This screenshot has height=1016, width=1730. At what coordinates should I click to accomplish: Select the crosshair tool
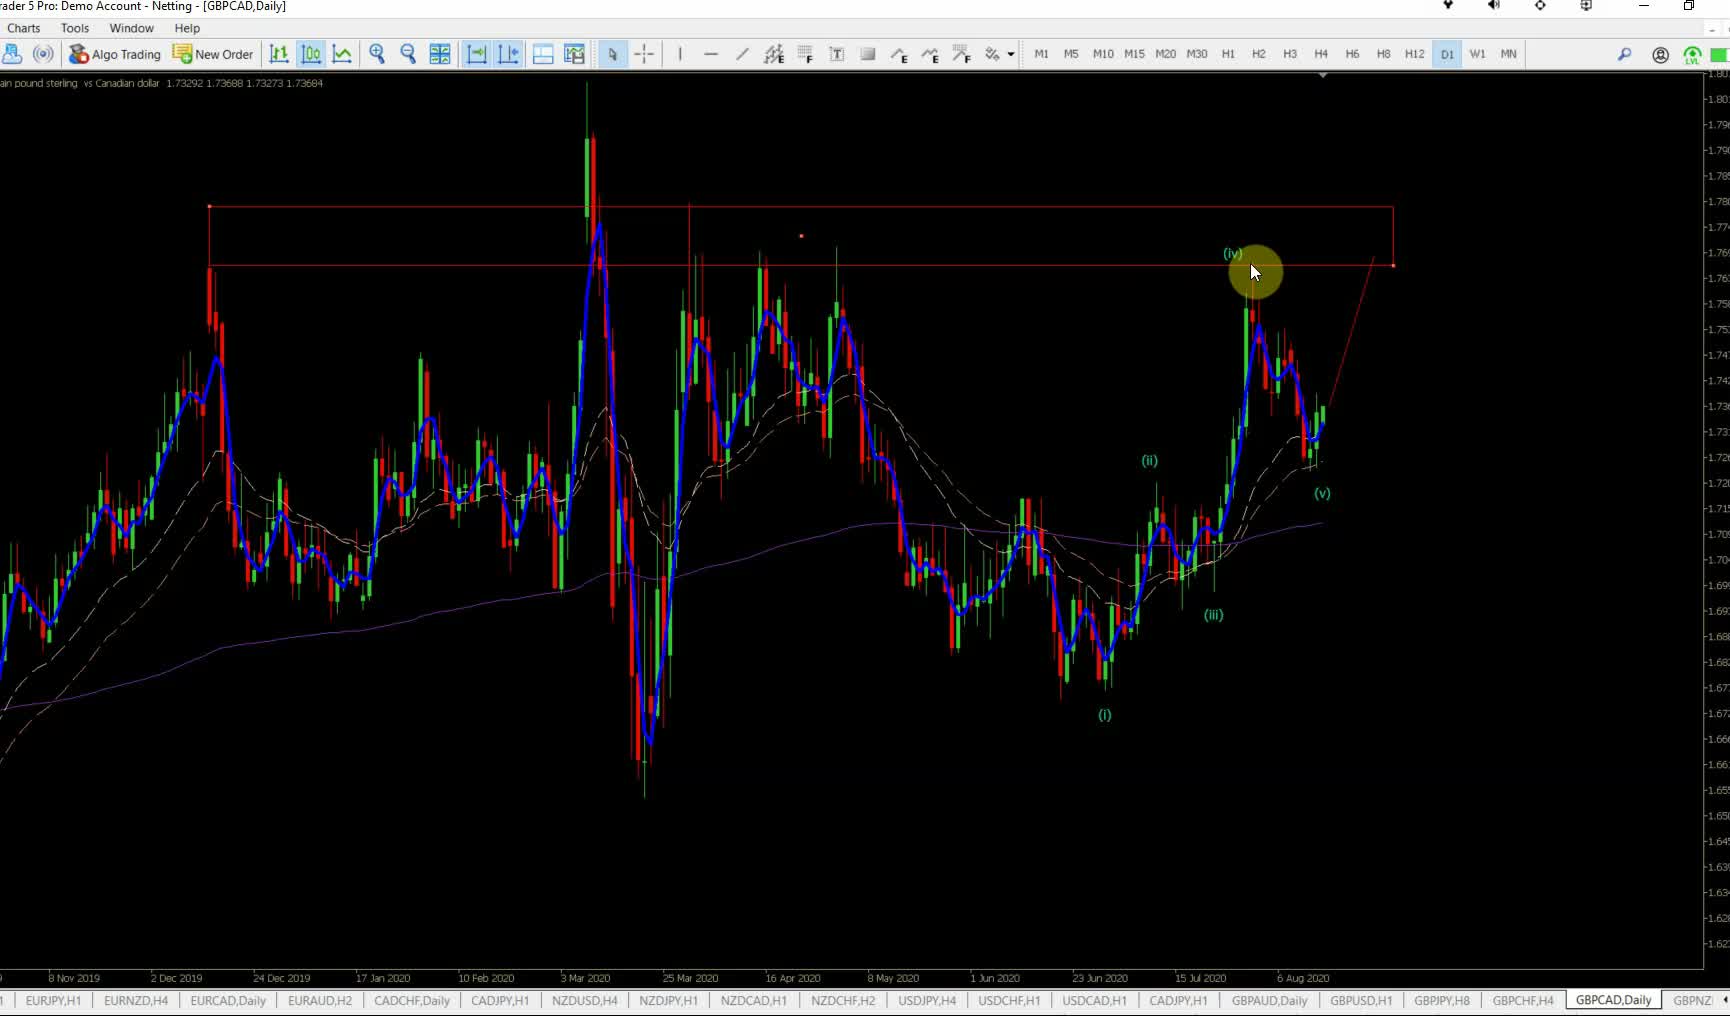point(644,54)
